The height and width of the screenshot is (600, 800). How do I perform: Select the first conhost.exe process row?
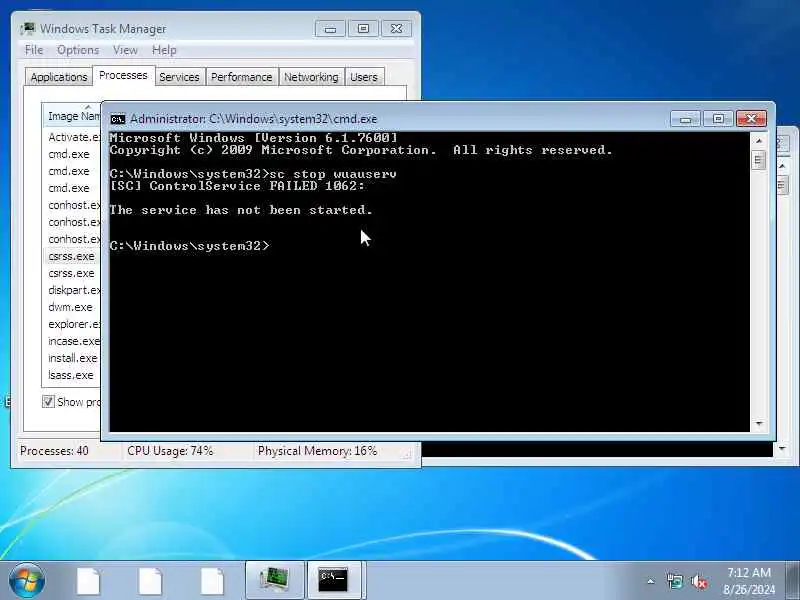(72, 205)
